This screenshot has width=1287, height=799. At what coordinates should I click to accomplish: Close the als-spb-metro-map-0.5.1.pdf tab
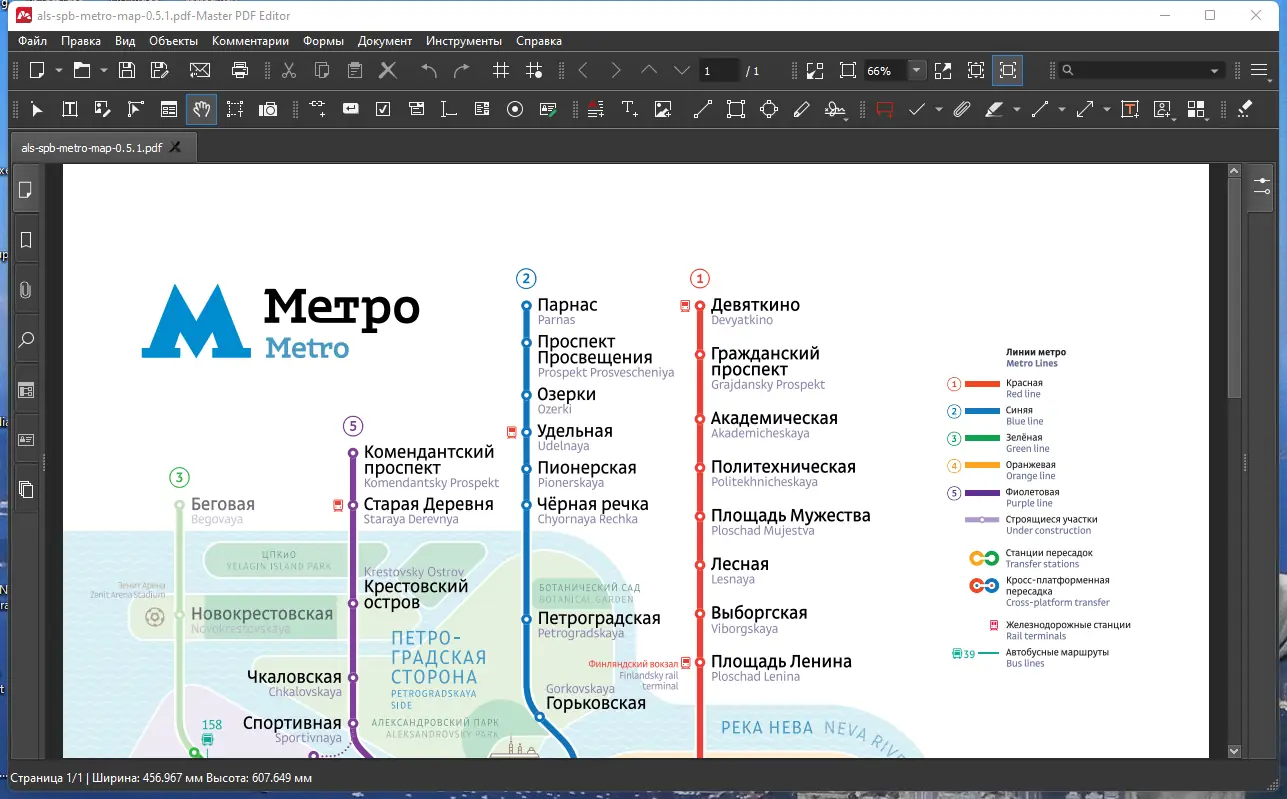[176, 147]
